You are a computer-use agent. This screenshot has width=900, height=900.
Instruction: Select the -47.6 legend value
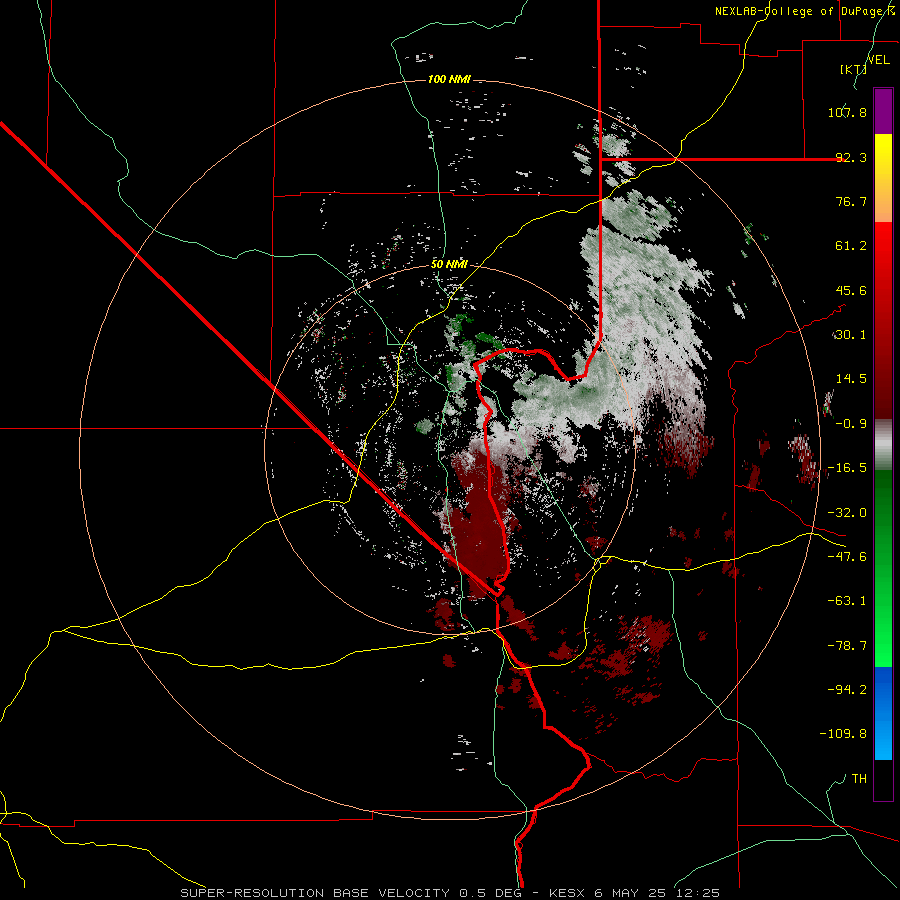[847, 557]
